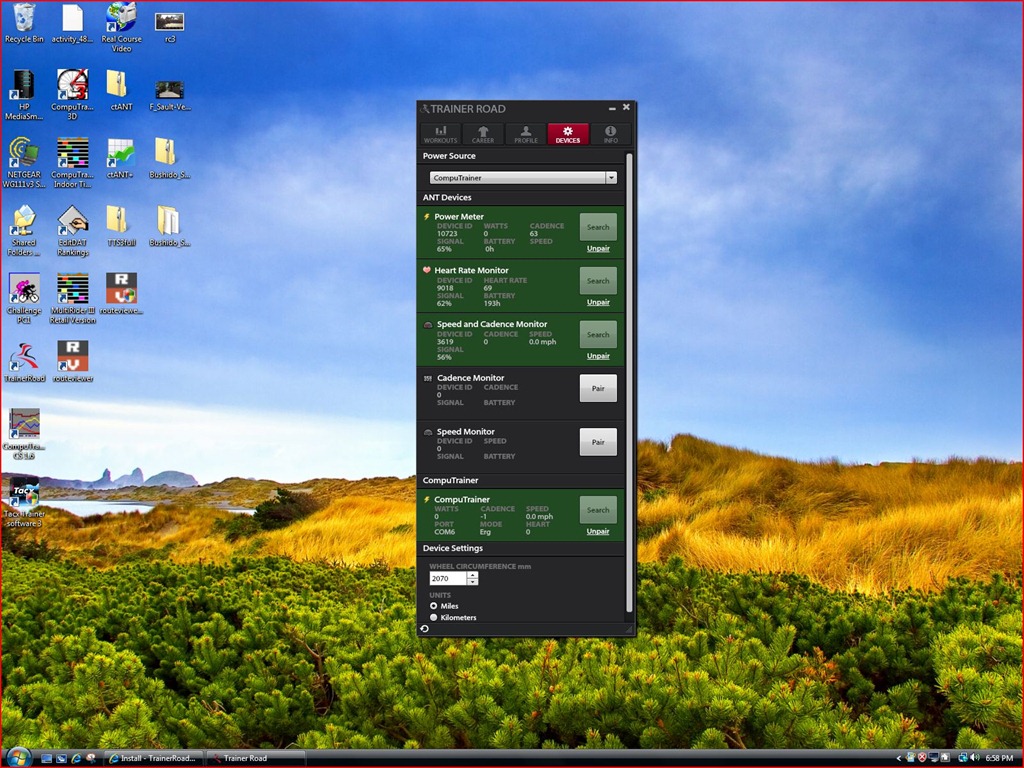The height and width of the screenshot is (768, 1024).
Task: Click Search for the Power Meter
Action: (598, 227)
